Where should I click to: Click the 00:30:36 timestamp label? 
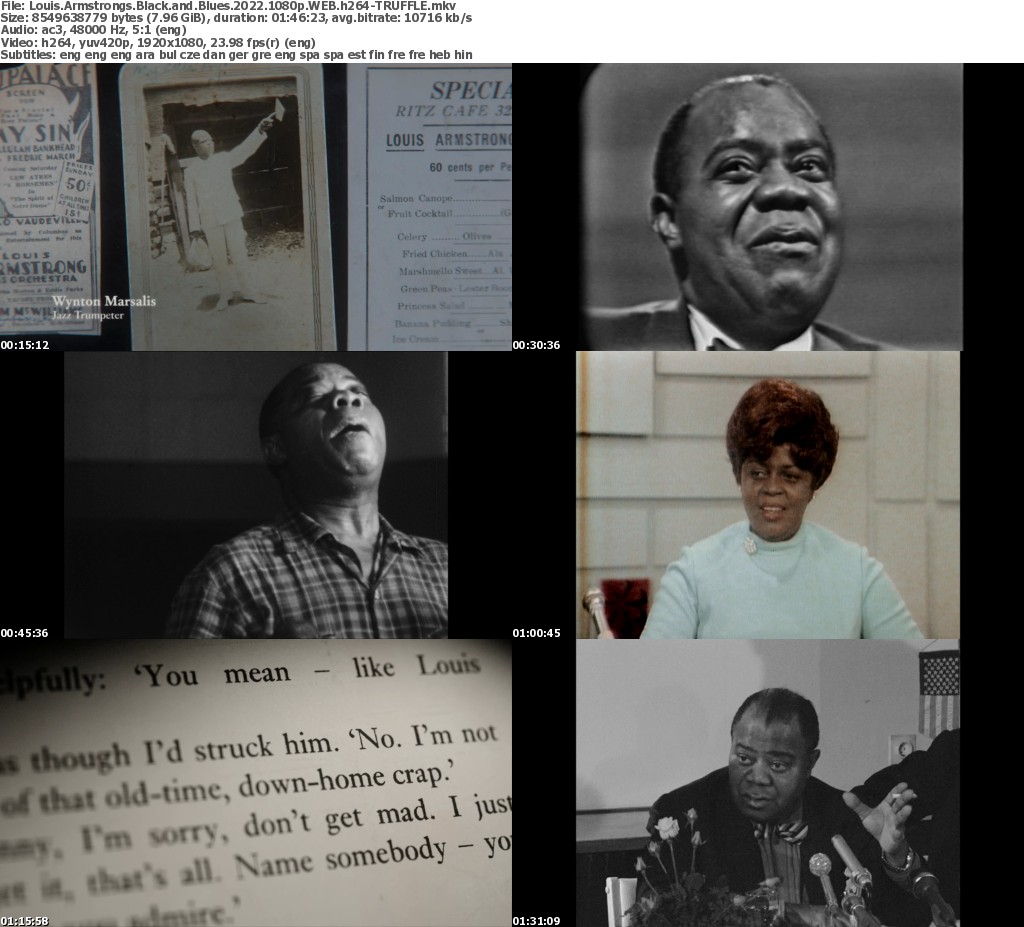536,345
